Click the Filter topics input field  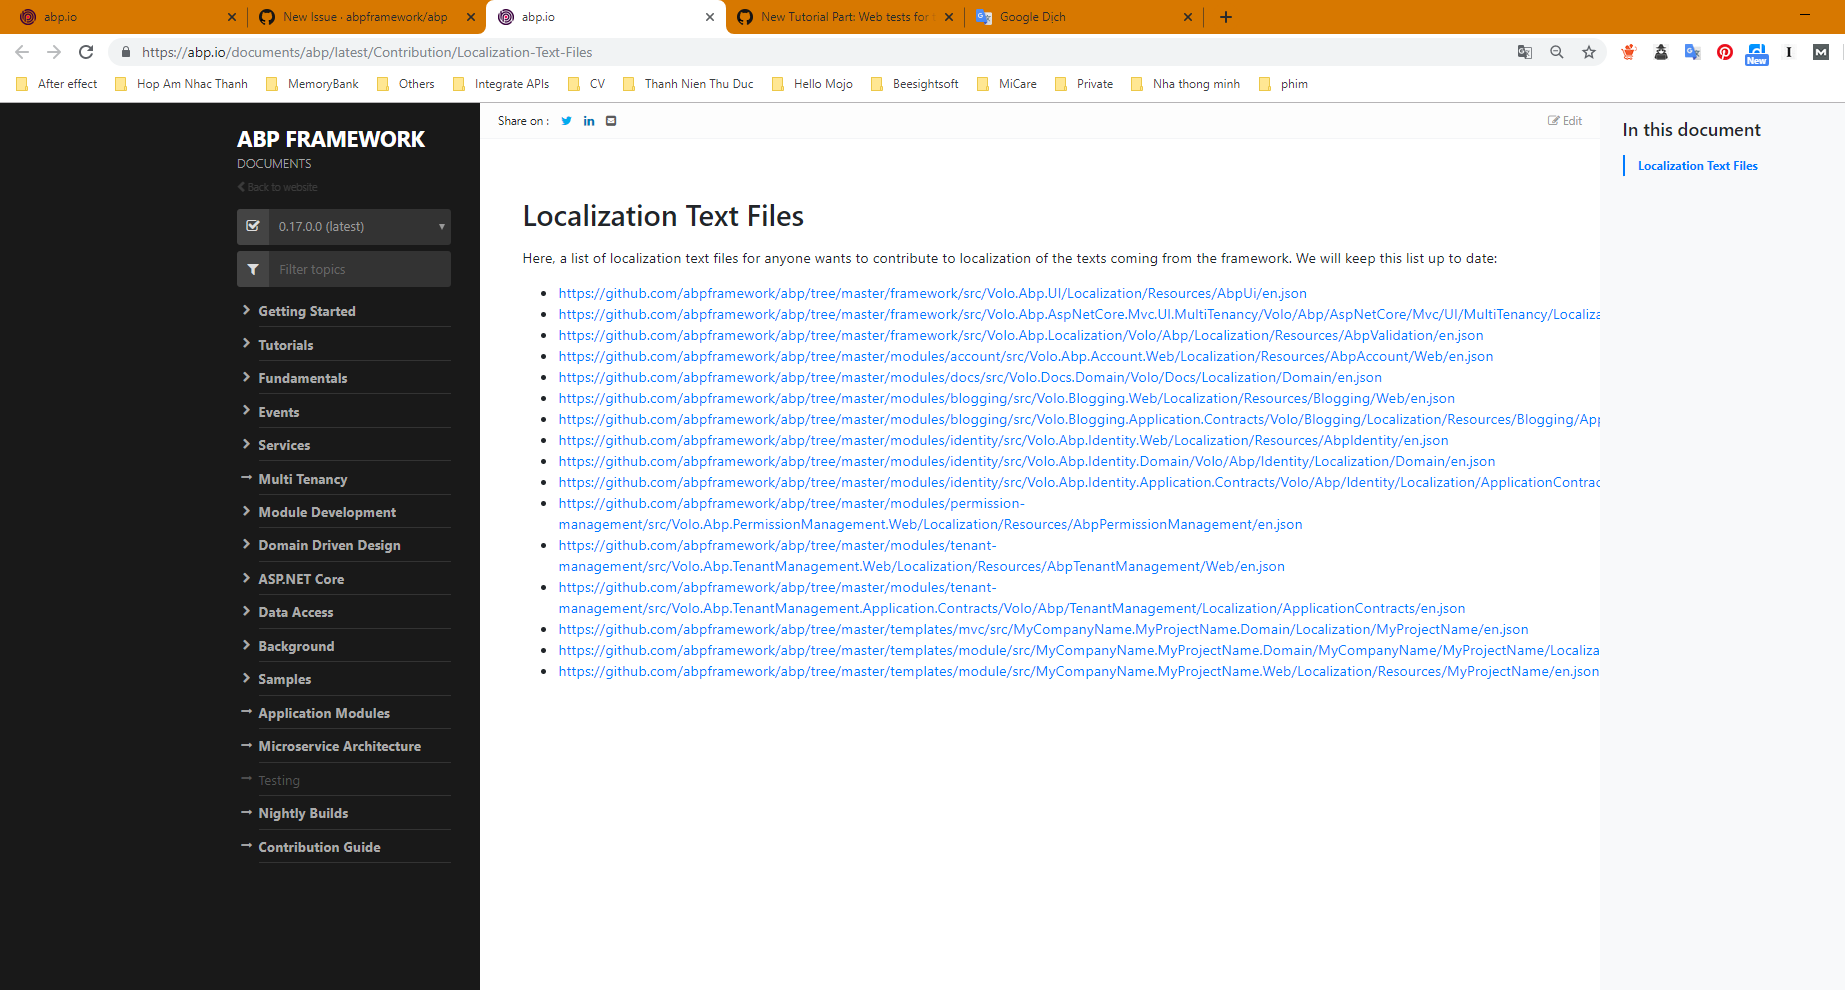click(x=359, y=269)
